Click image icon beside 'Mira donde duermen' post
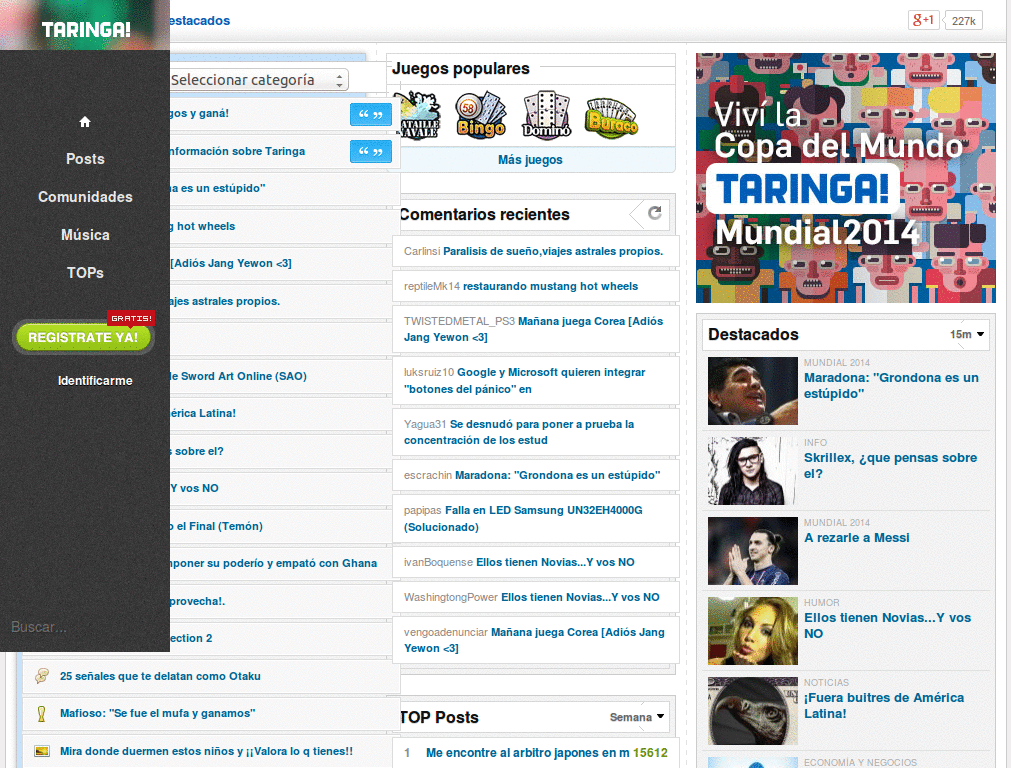Viewport: 1024px width, 768px height. point(42,751)
